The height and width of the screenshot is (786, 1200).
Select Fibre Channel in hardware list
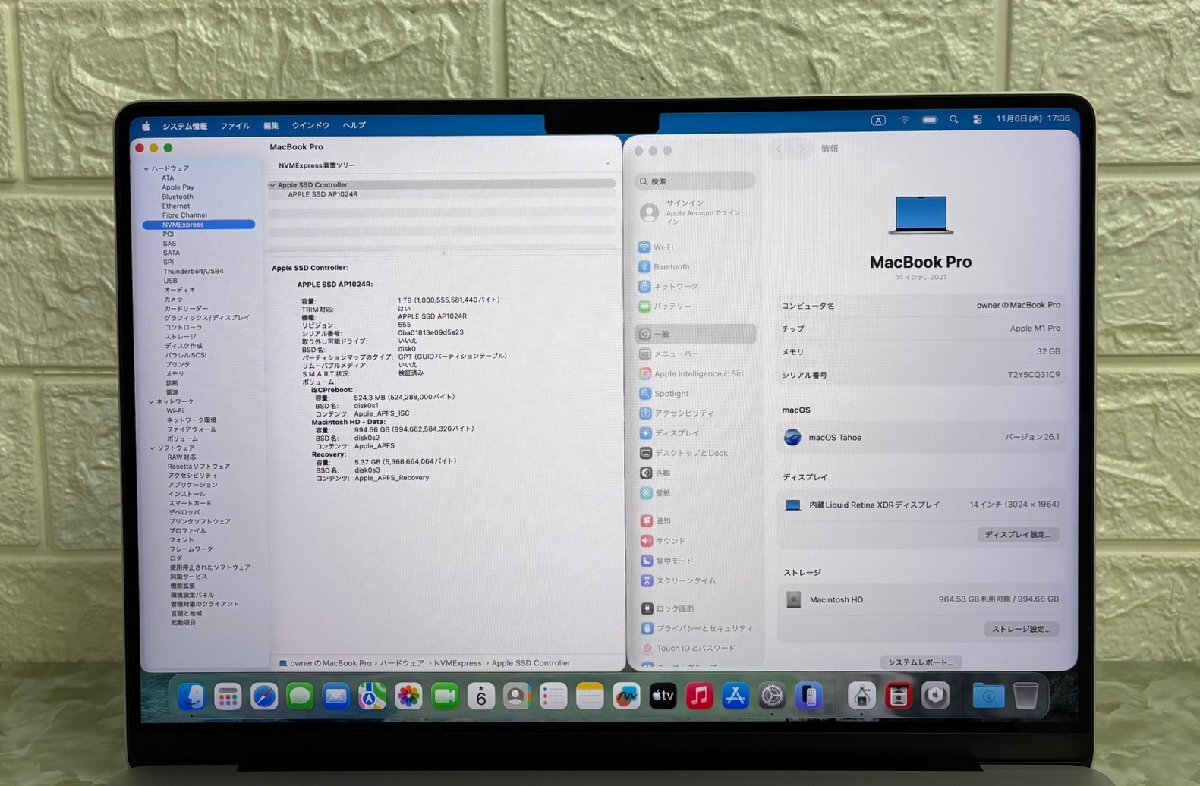tap(184, 215)
